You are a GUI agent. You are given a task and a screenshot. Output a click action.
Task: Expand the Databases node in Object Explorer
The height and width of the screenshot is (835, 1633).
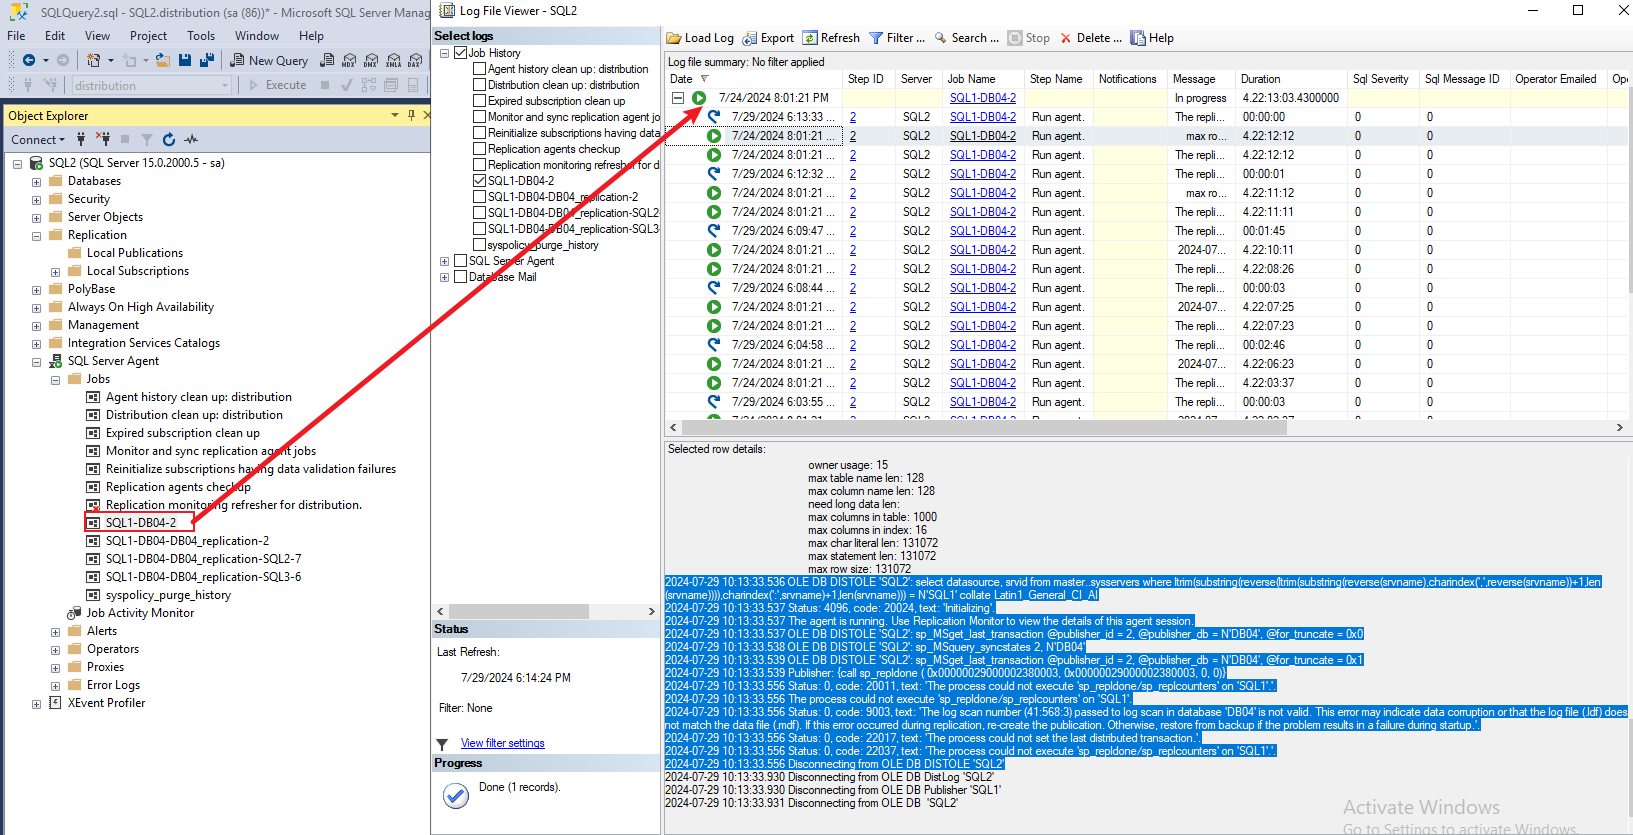[x=37, y=182]
